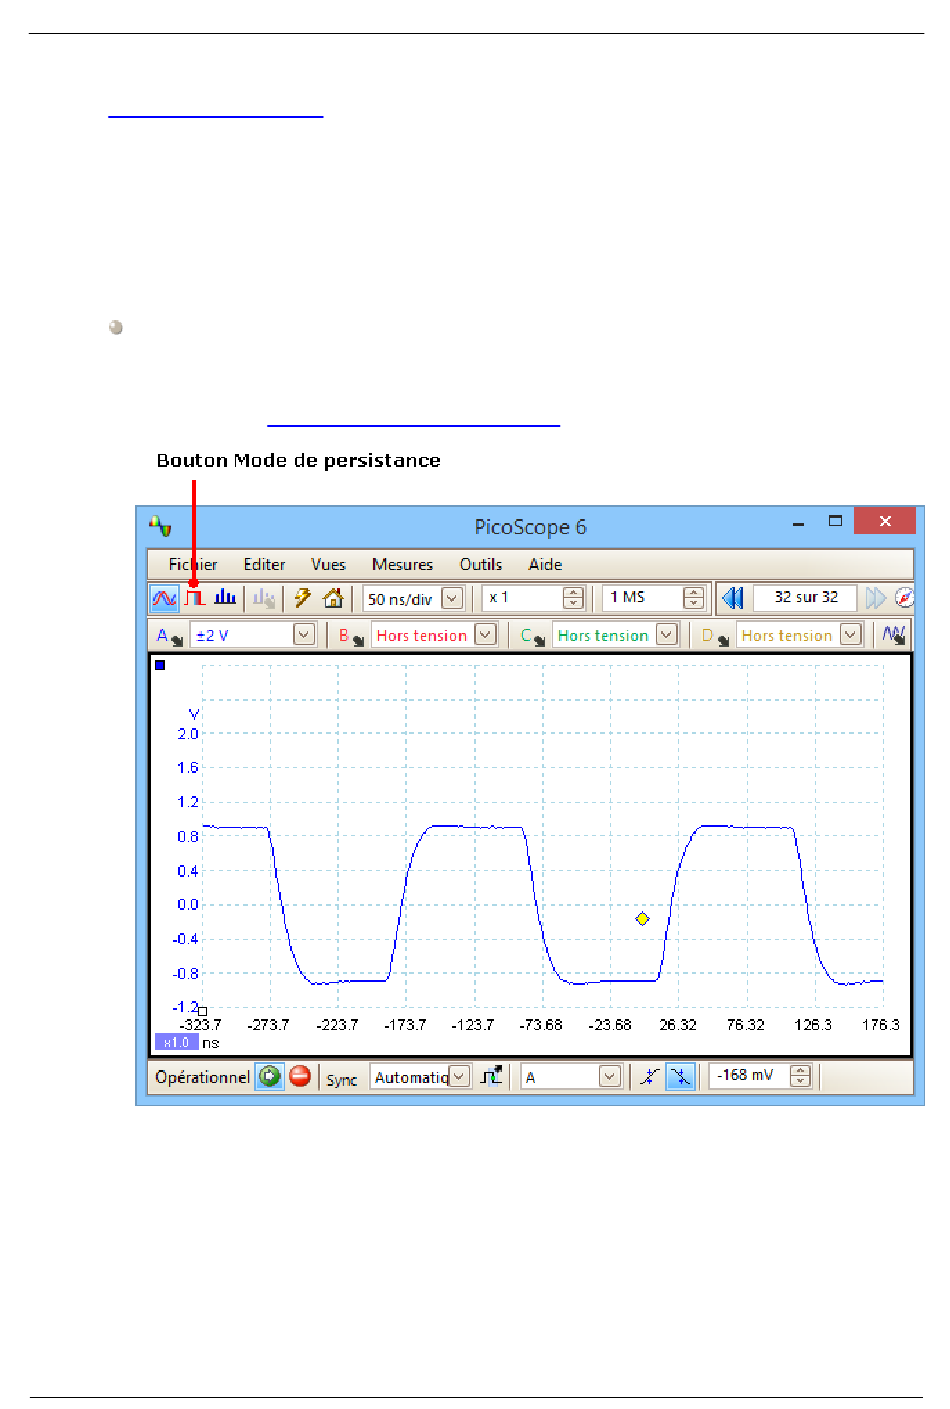The height and width of the screenshot is (1409, 950).
Task: Click the Opérationnel status label
Action: point(202,1077)
